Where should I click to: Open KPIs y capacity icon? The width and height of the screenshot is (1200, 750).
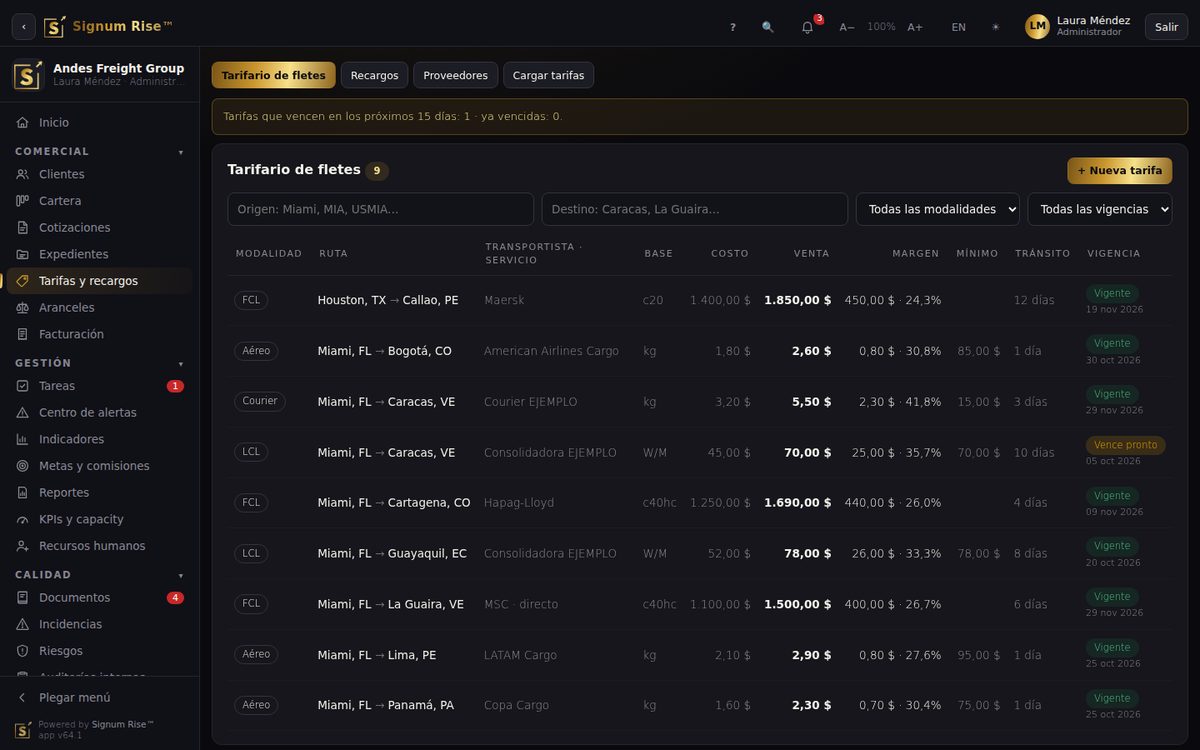(x=22, y=520)
